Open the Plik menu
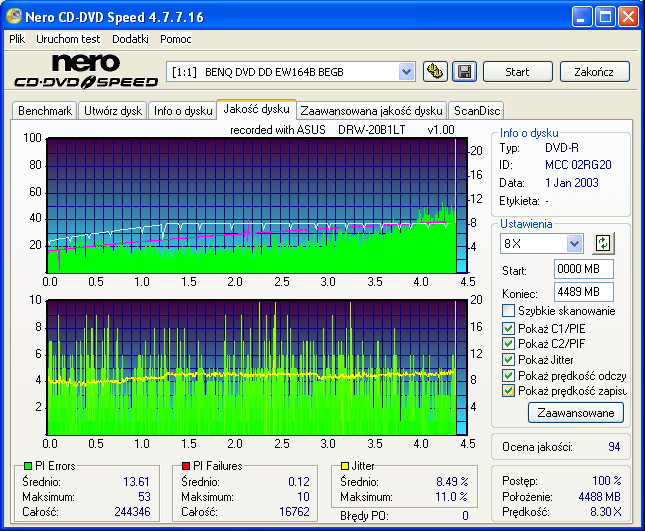 click(x=17, y=39)
